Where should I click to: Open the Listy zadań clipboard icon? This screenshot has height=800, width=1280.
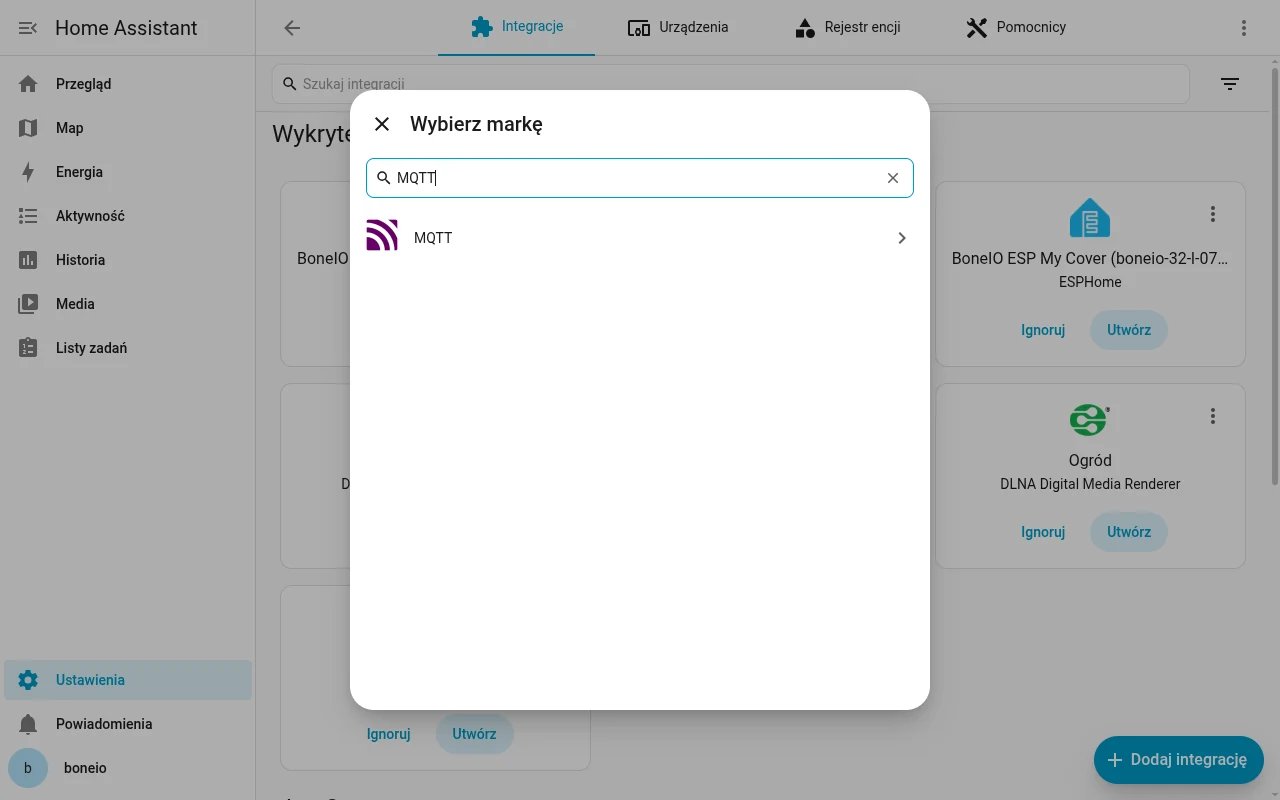28,348
